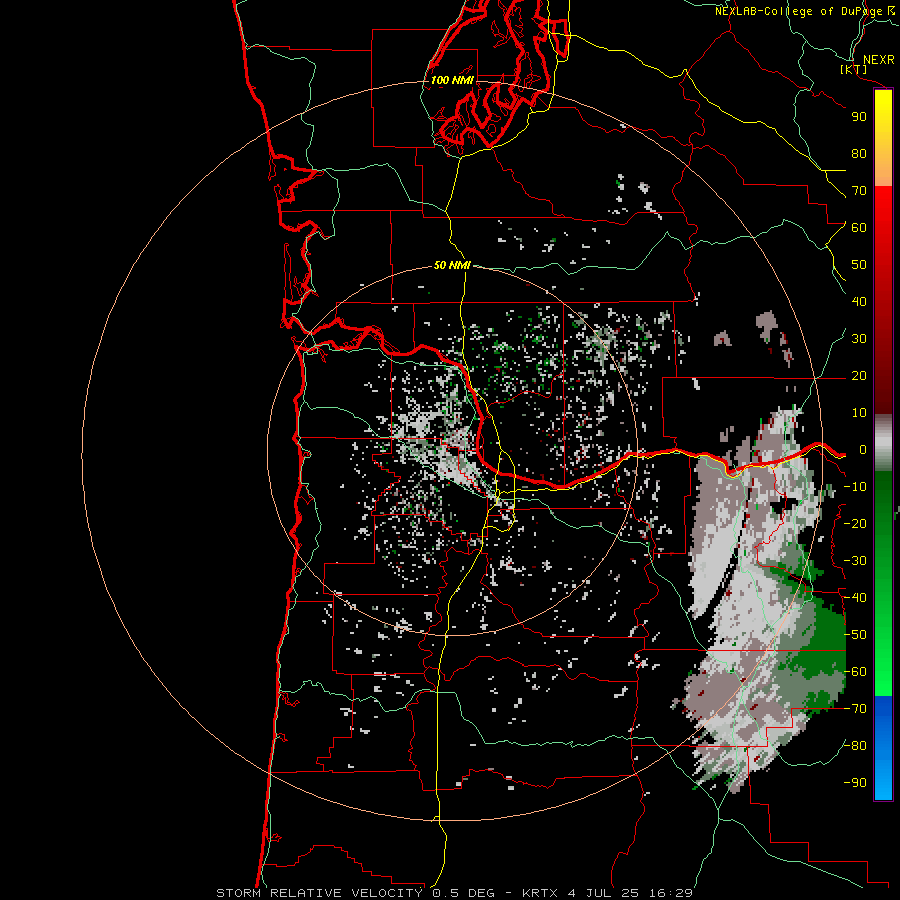Screen dimensions: 900x900
Task: Click the 50 value on velocity scale
Action: click(x=859, y=265)
